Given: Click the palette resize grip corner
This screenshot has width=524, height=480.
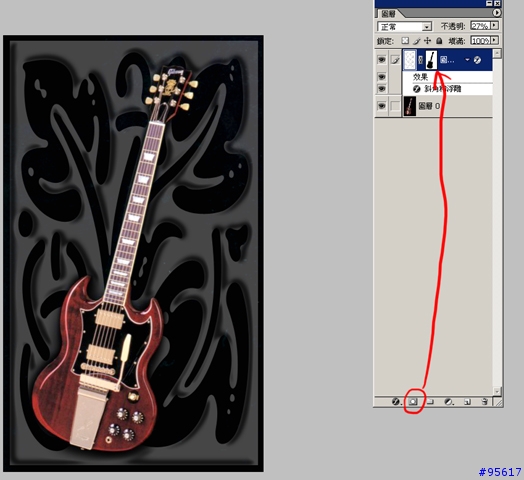Looking at the screenshot, I should pos(498,402).
